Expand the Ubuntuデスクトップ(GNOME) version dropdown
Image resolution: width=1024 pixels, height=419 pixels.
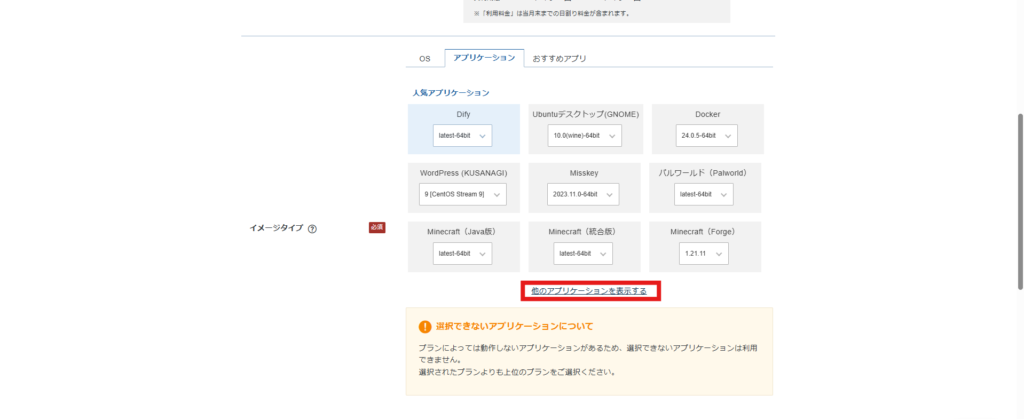(585, 135)
